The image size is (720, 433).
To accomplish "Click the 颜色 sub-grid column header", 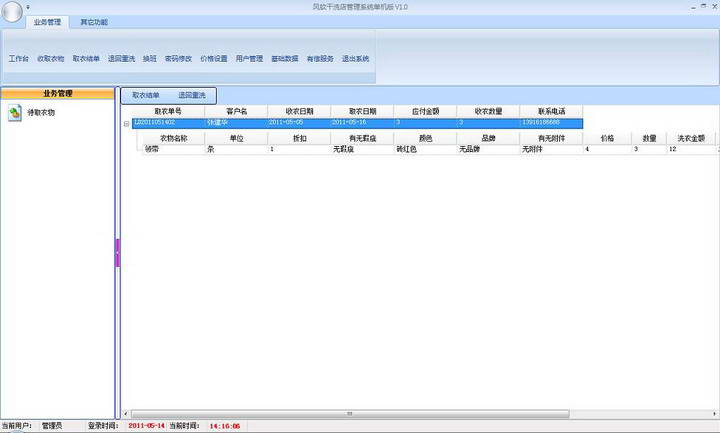I will (425, 138).
